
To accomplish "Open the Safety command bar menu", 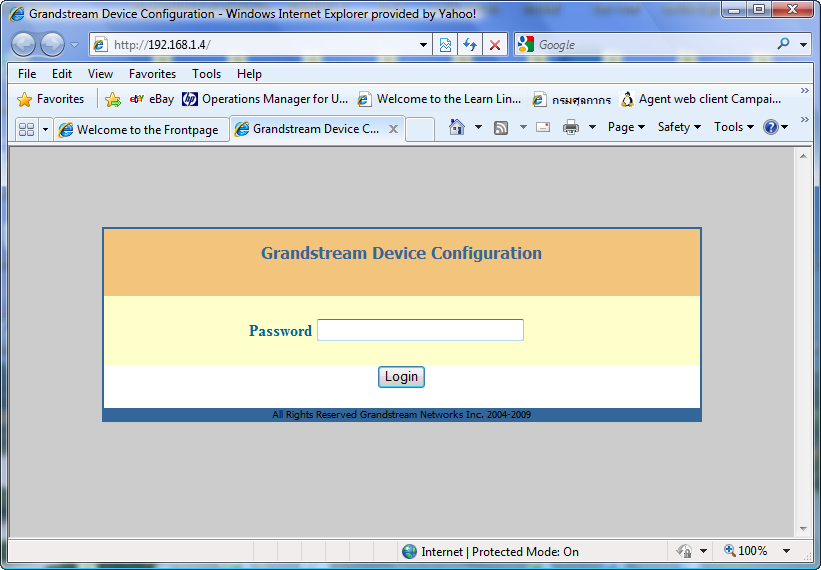I will click(679, 127).
